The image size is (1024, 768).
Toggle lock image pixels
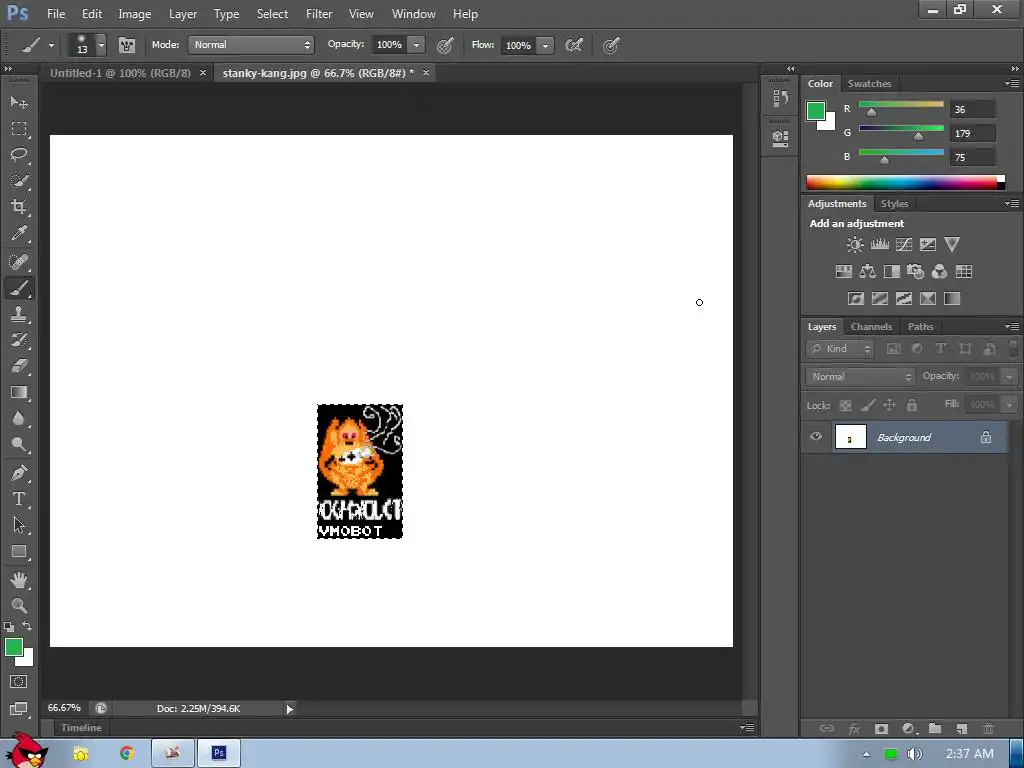(867, 406)
